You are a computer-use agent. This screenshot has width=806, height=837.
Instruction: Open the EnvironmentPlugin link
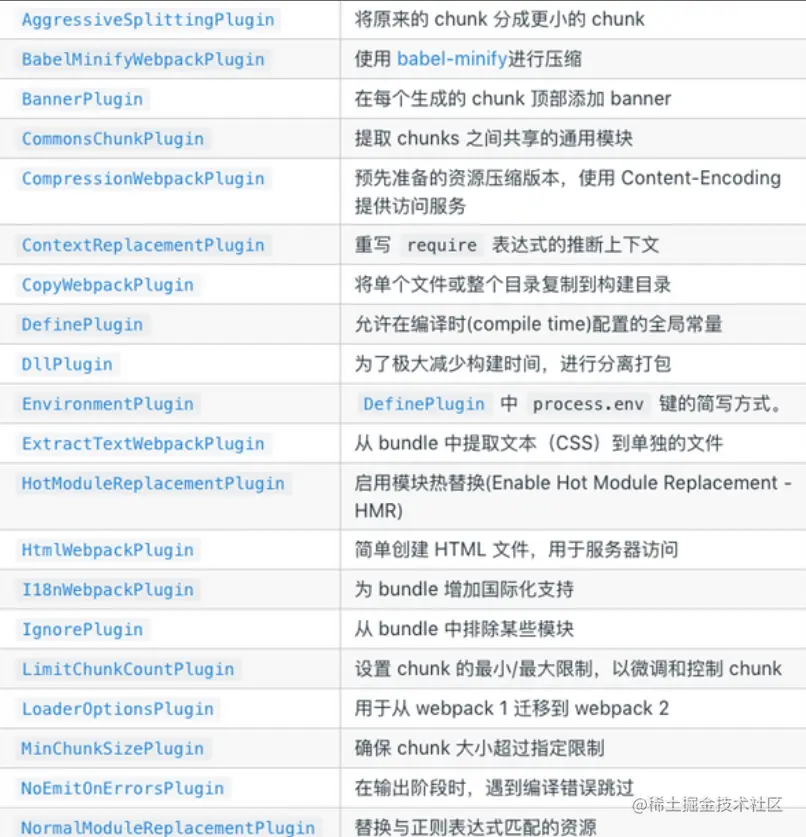[107, 404]
